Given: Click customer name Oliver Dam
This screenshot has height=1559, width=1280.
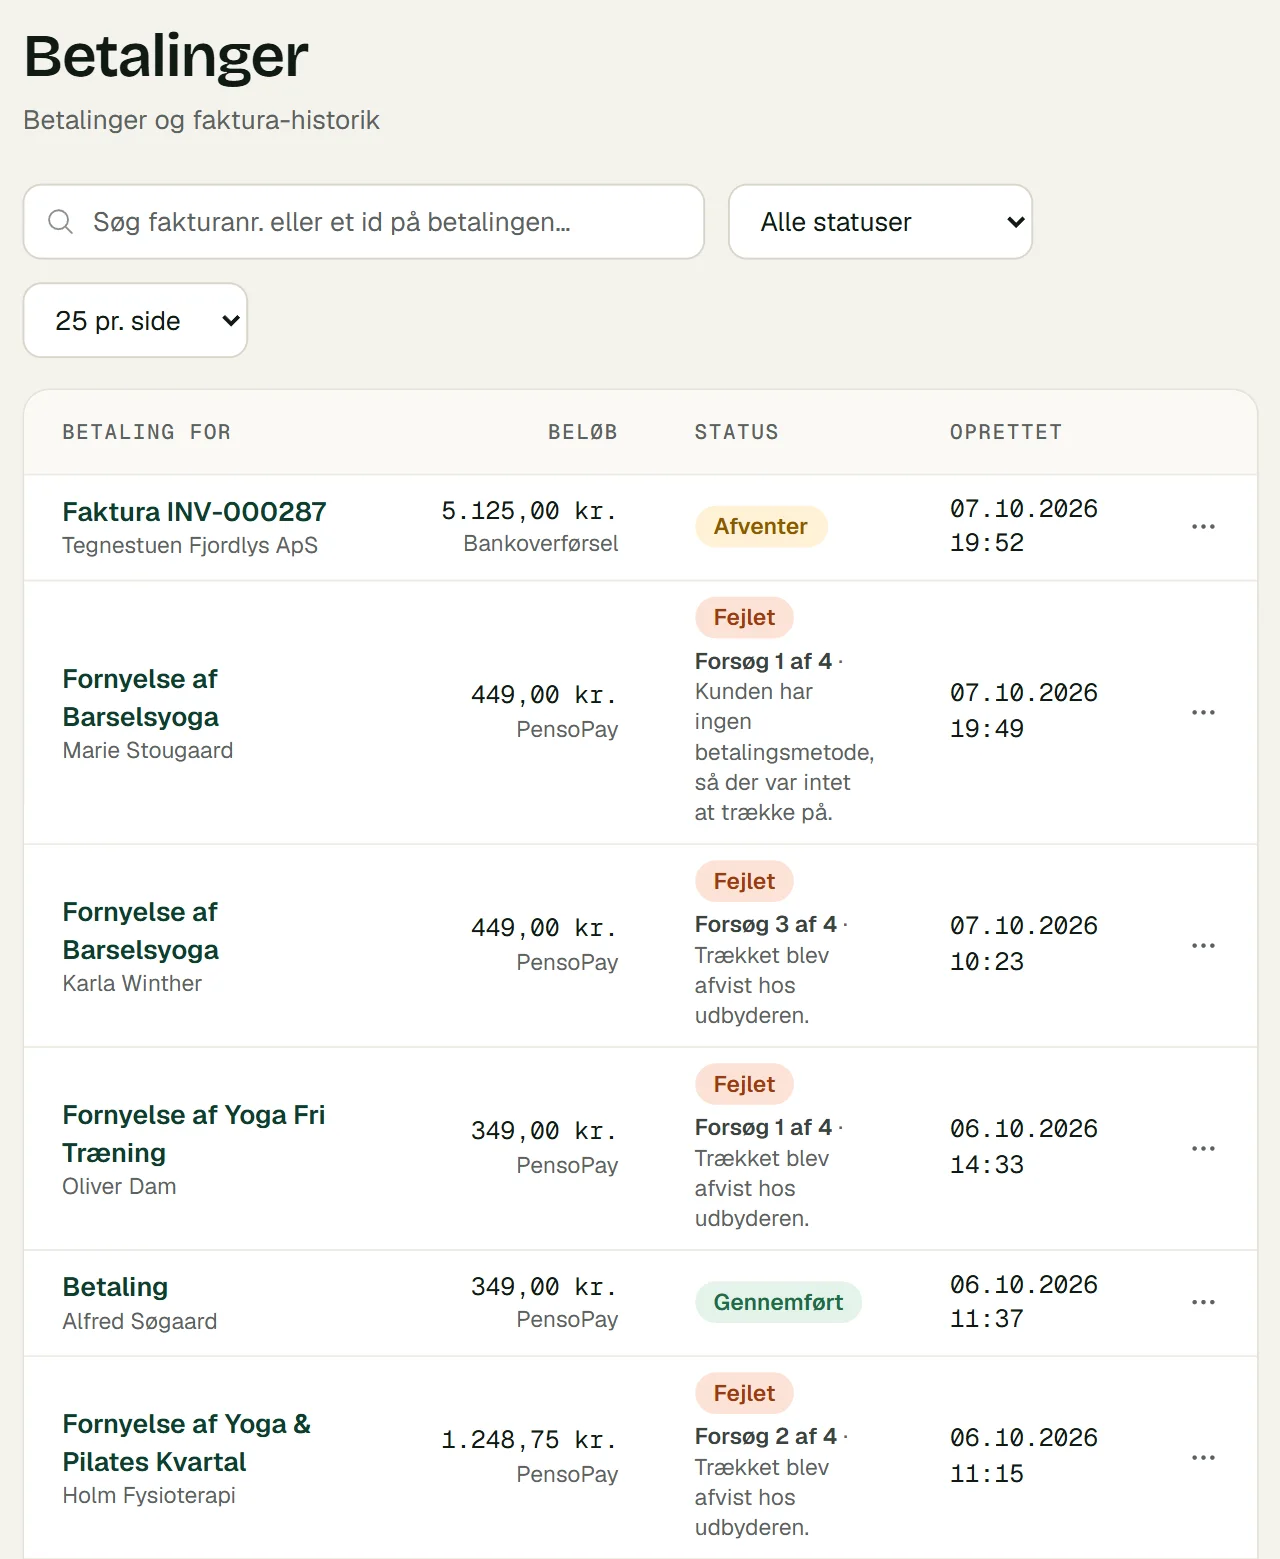Looking at the screenshot, I should tap(119, 1187).
